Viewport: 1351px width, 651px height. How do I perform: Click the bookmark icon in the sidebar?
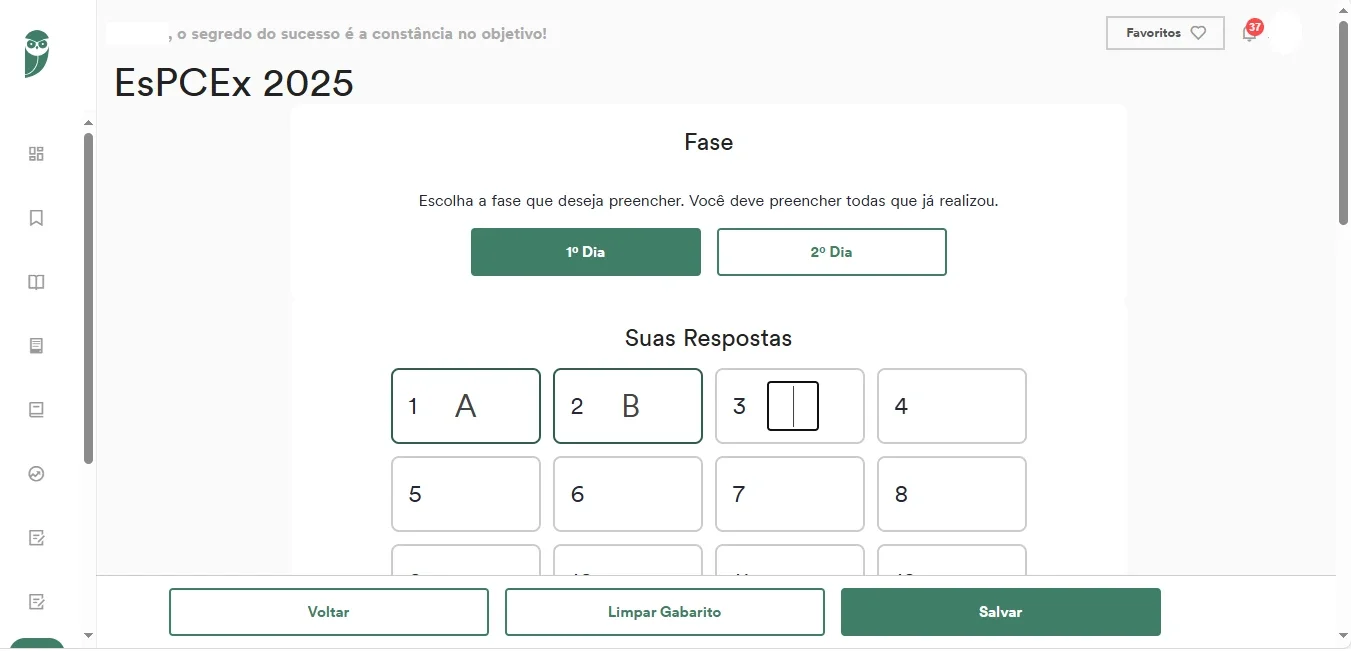[37, 218]
